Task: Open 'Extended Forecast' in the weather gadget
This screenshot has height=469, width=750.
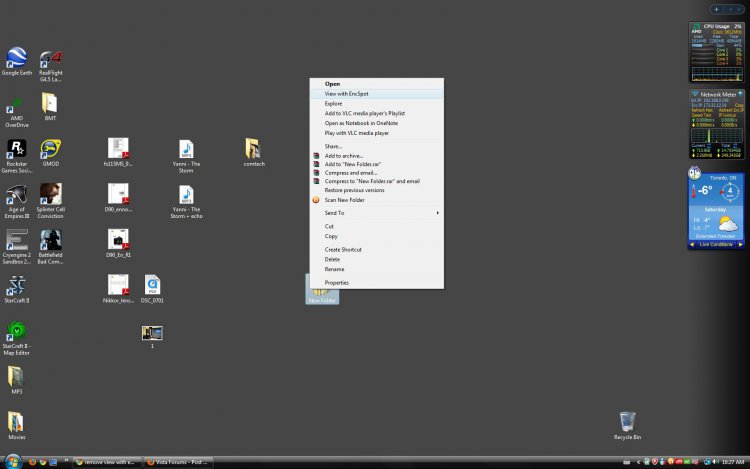Action: pyautogui.click(x=716, y=236)
